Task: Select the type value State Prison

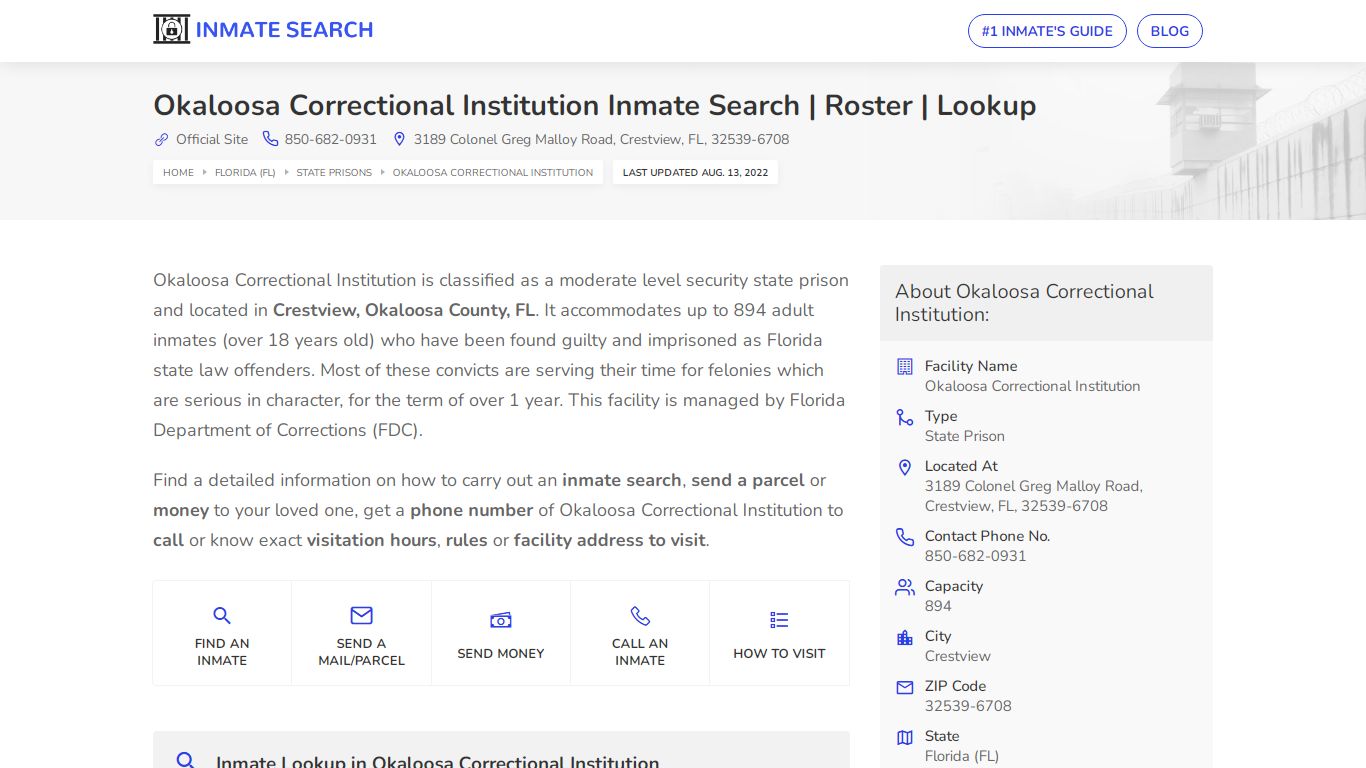Action: click(965, 436)
